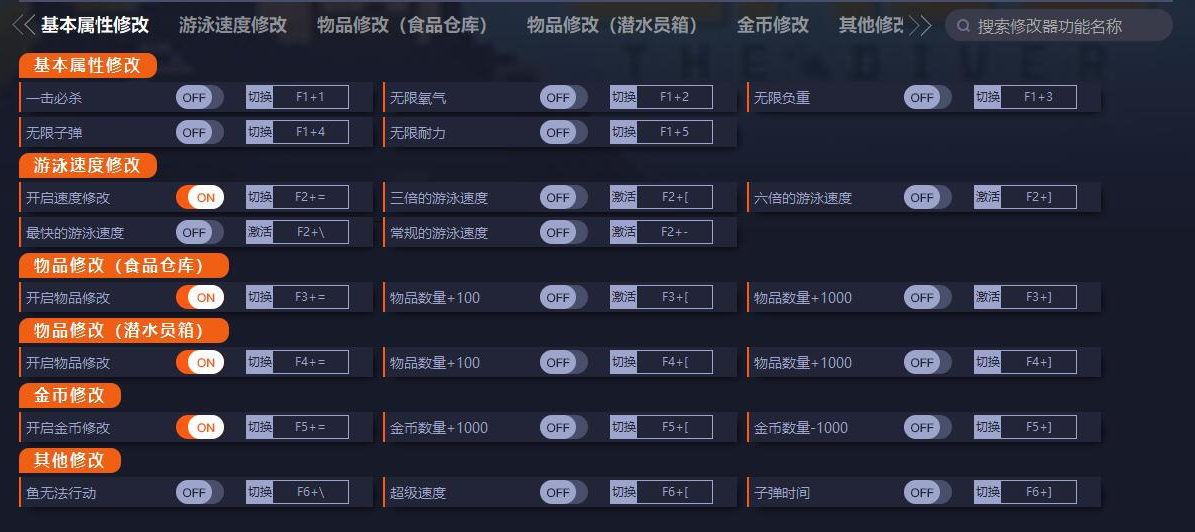Click 激活 button for 六倍的游泳速度
Screen dimensions: 1195x532
[987, 197]
